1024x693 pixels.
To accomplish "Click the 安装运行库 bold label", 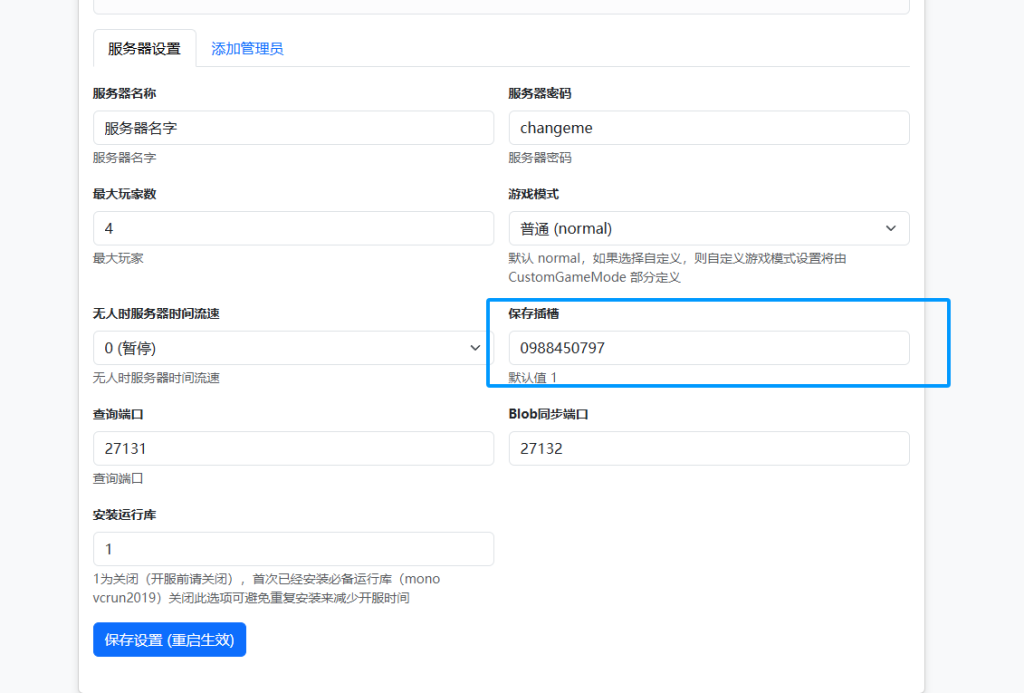I will [124, 515].
